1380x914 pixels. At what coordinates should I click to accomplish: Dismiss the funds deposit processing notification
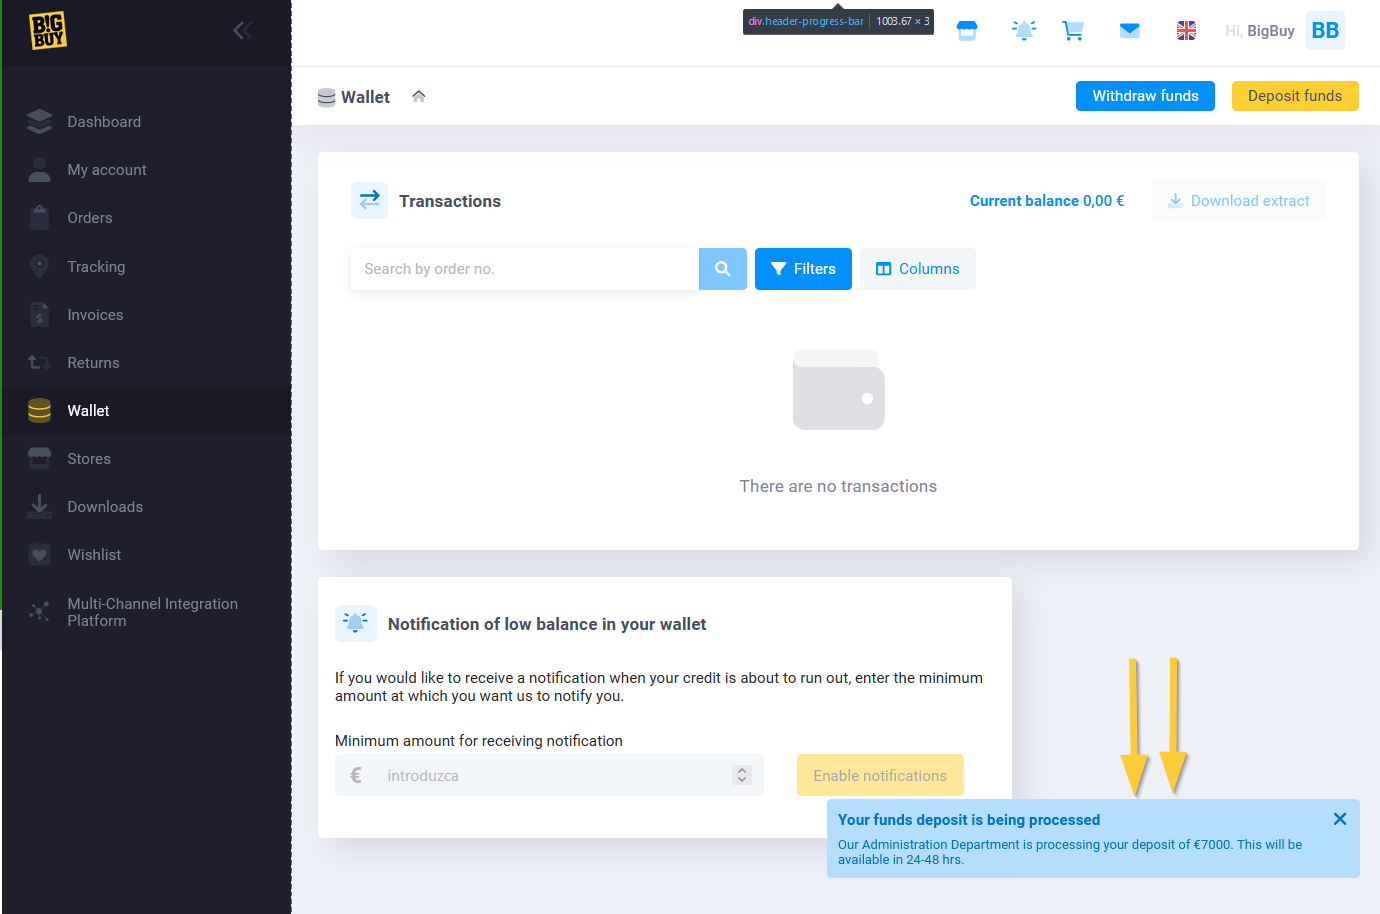click(x=1340, y=819)
